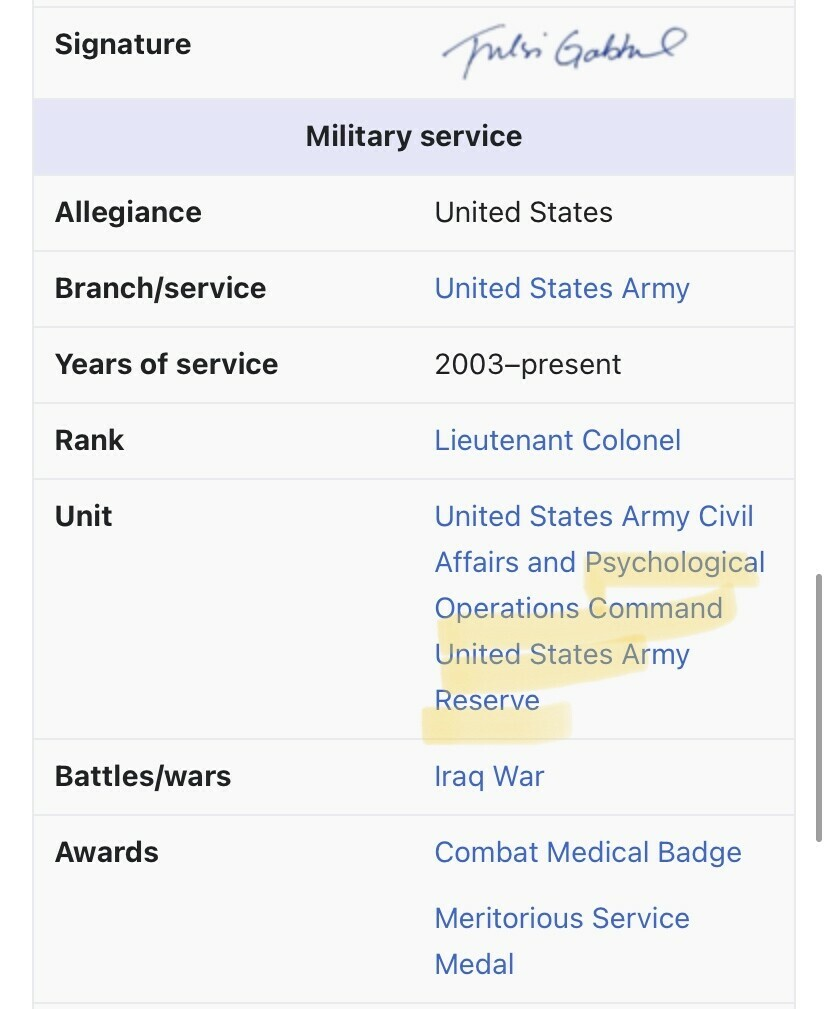Open the Meritorious Service Medal link
This screenshot has height=1009, width=828.
pyautogui.click(x=562, y=919)
